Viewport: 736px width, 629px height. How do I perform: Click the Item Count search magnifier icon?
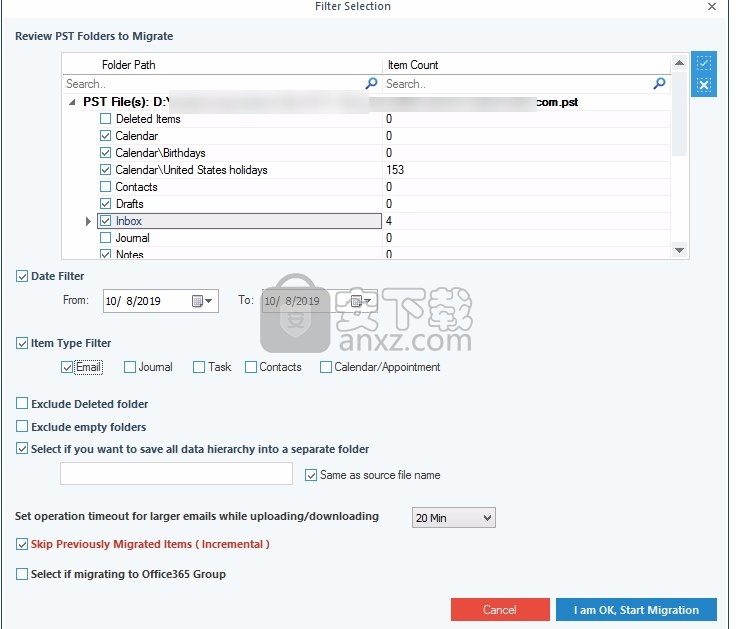tap(659, 84)
